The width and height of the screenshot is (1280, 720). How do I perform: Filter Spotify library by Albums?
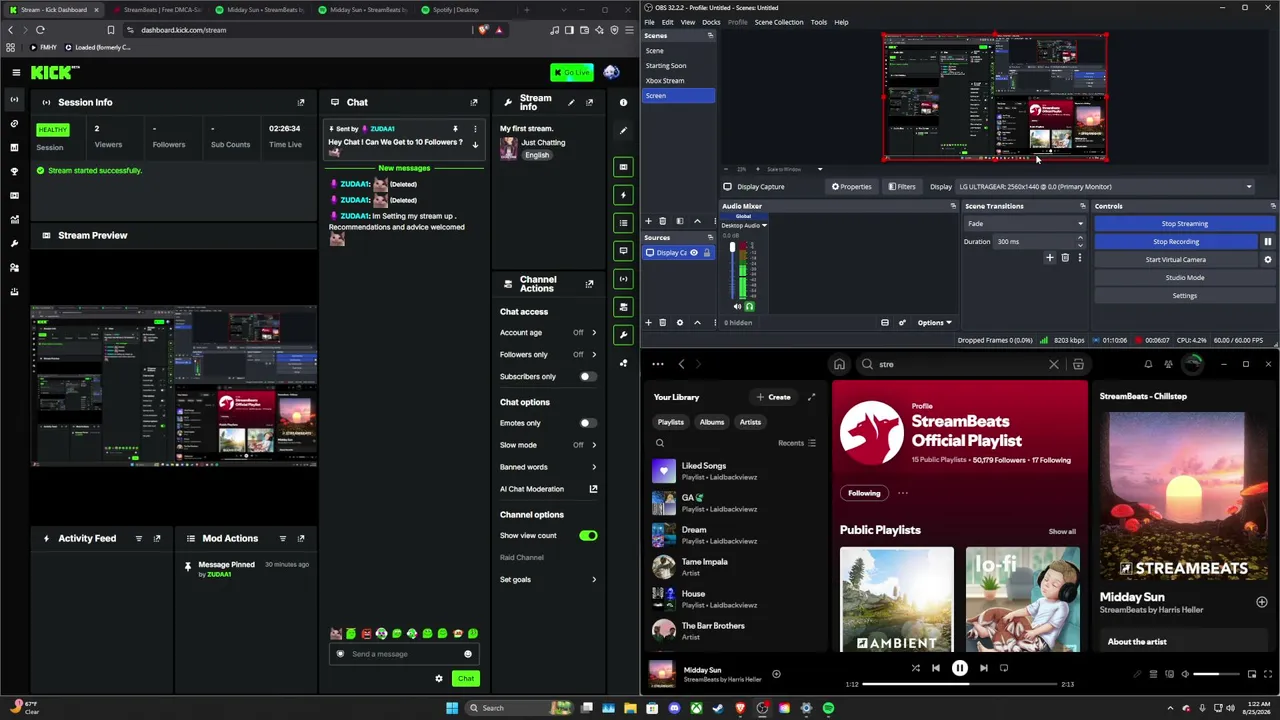[712, 422]
